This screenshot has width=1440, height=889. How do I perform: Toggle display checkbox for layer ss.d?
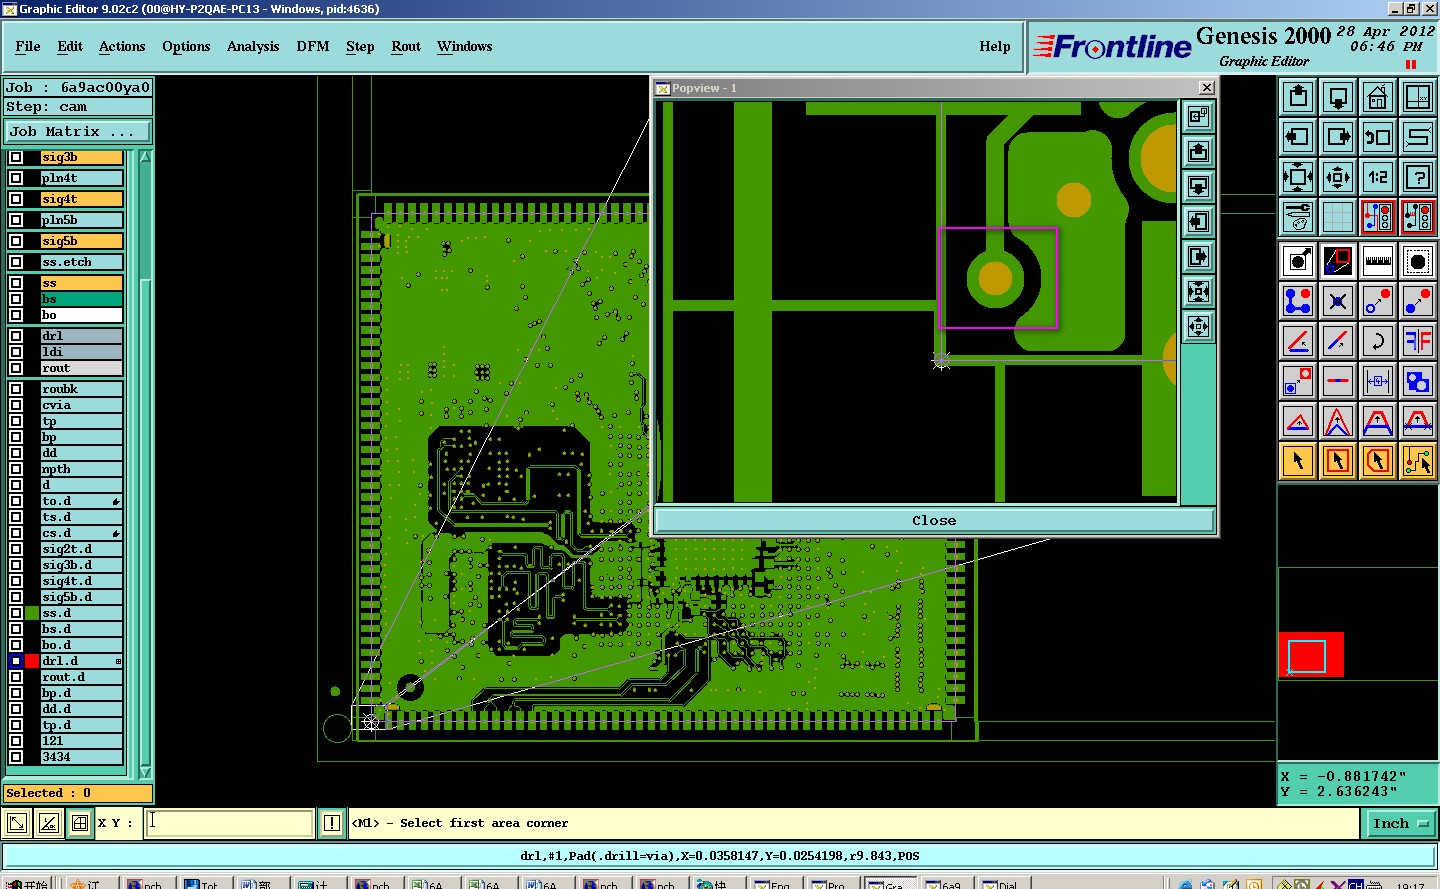click(x=16, y=613)
